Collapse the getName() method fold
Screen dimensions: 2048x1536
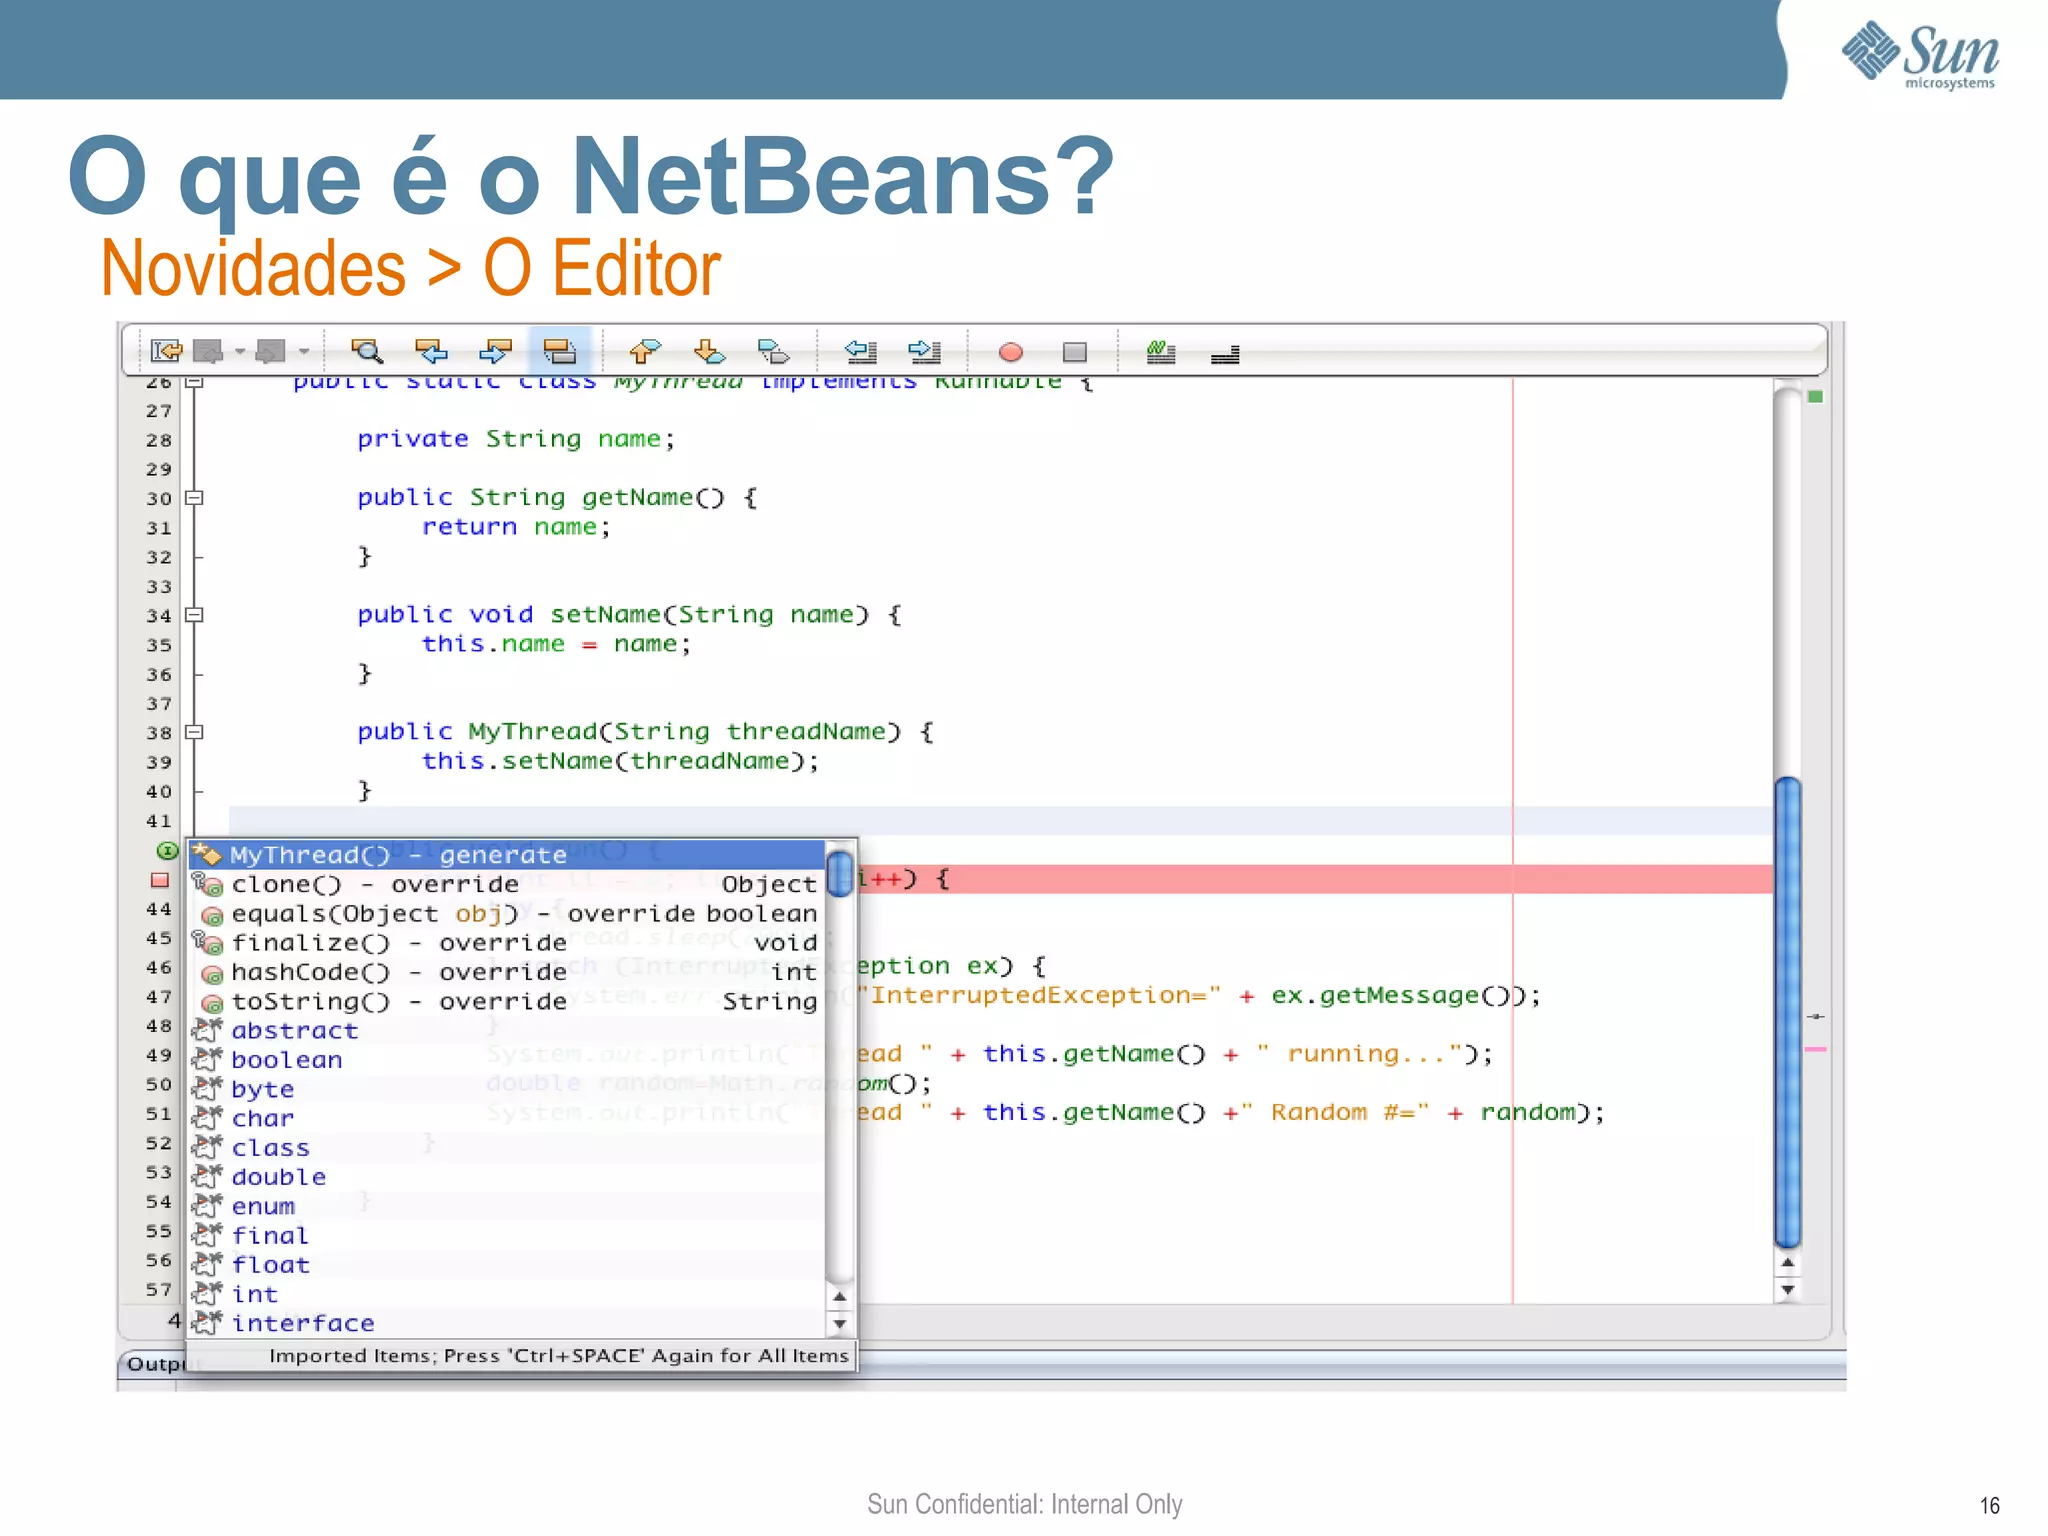(x=195, y=497)
